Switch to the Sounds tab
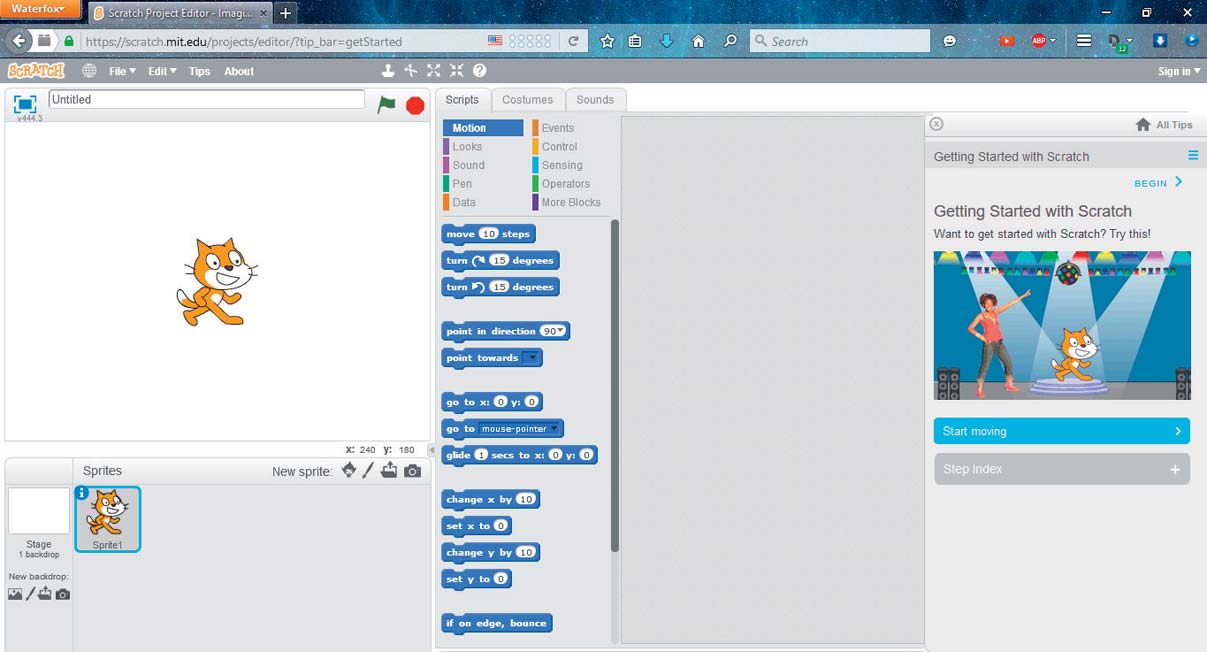The height and width of the screenshot is (652, 1207). pos(595,100)
